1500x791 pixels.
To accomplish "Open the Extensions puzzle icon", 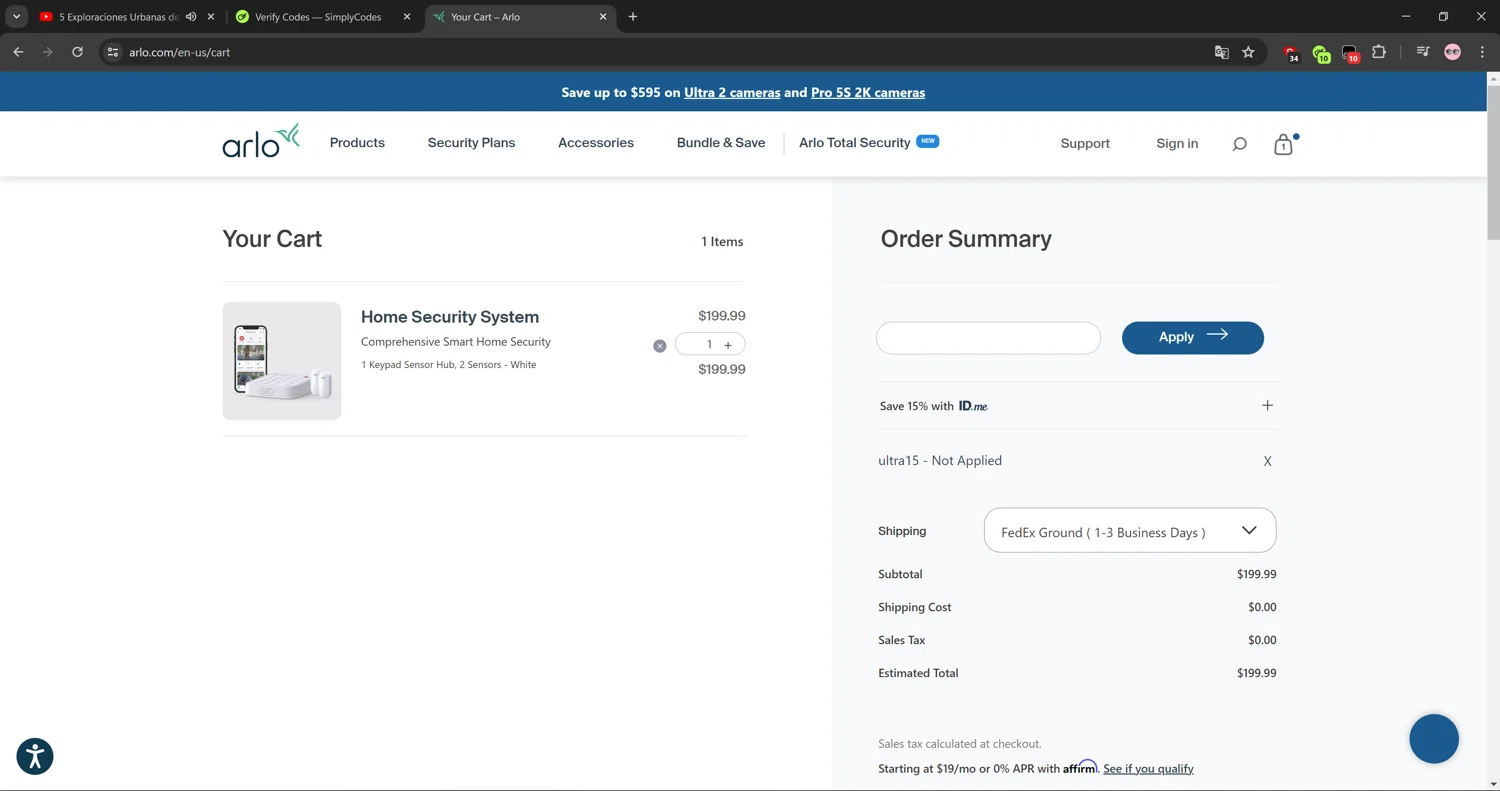I will tap(1379, 52).
